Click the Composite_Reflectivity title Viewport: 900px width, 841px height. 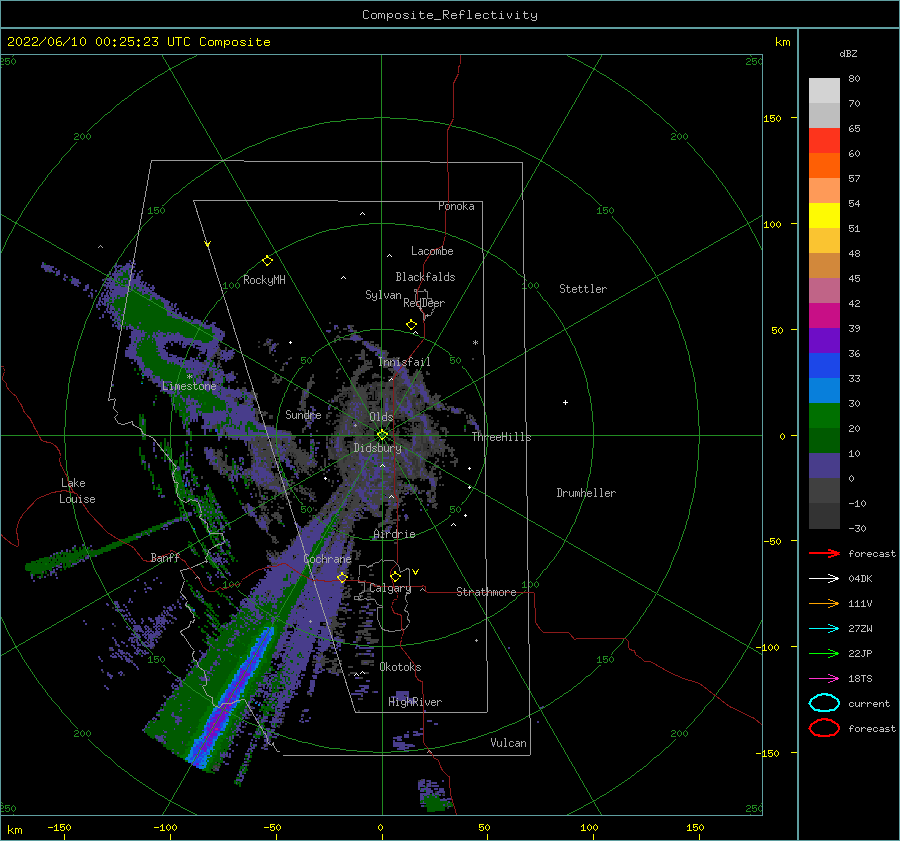(x=449, y=15)
